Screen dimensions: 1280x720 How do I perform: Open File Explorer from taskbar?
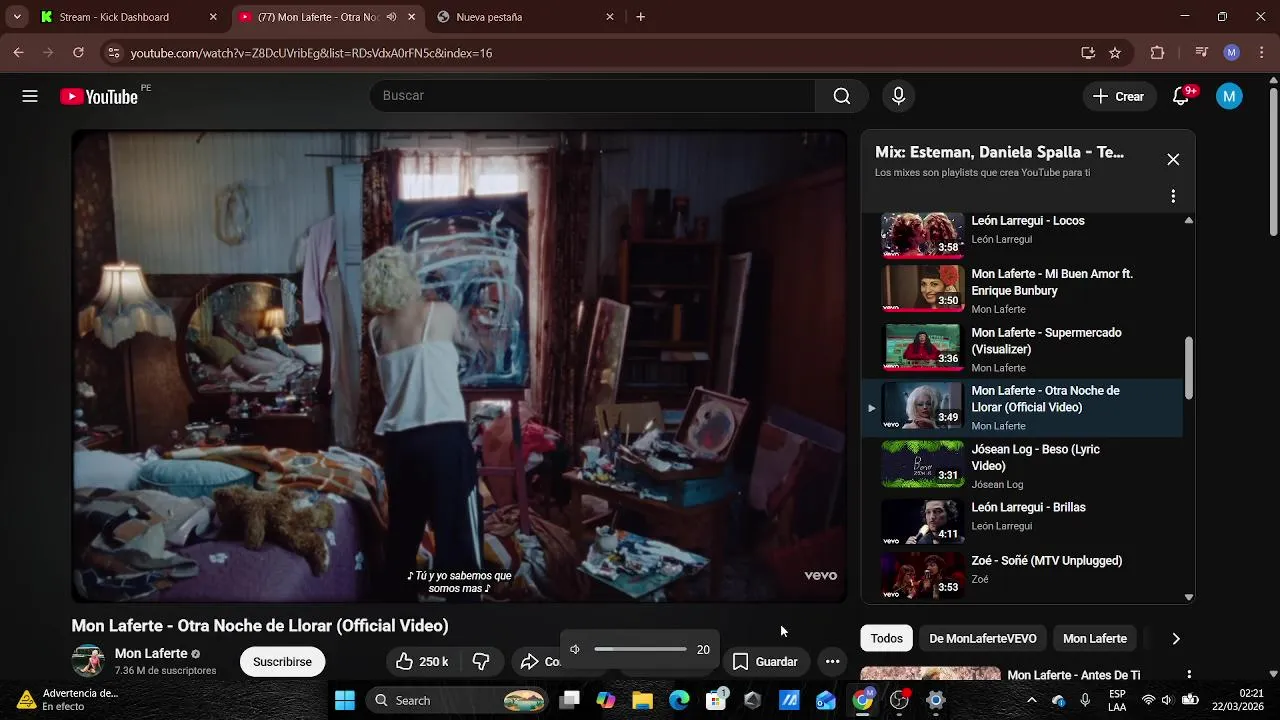(x=642, y=700)
